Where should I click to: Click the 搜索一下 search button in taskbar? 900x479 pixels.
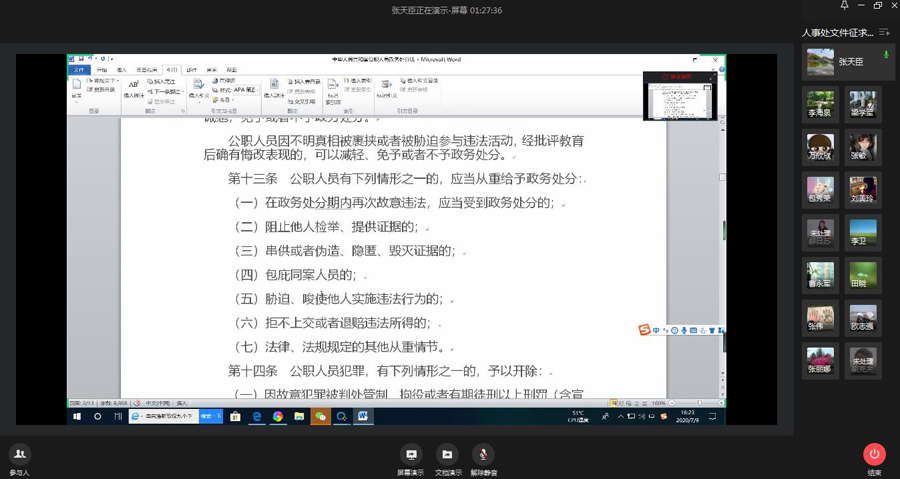click(x=212, y=416)
